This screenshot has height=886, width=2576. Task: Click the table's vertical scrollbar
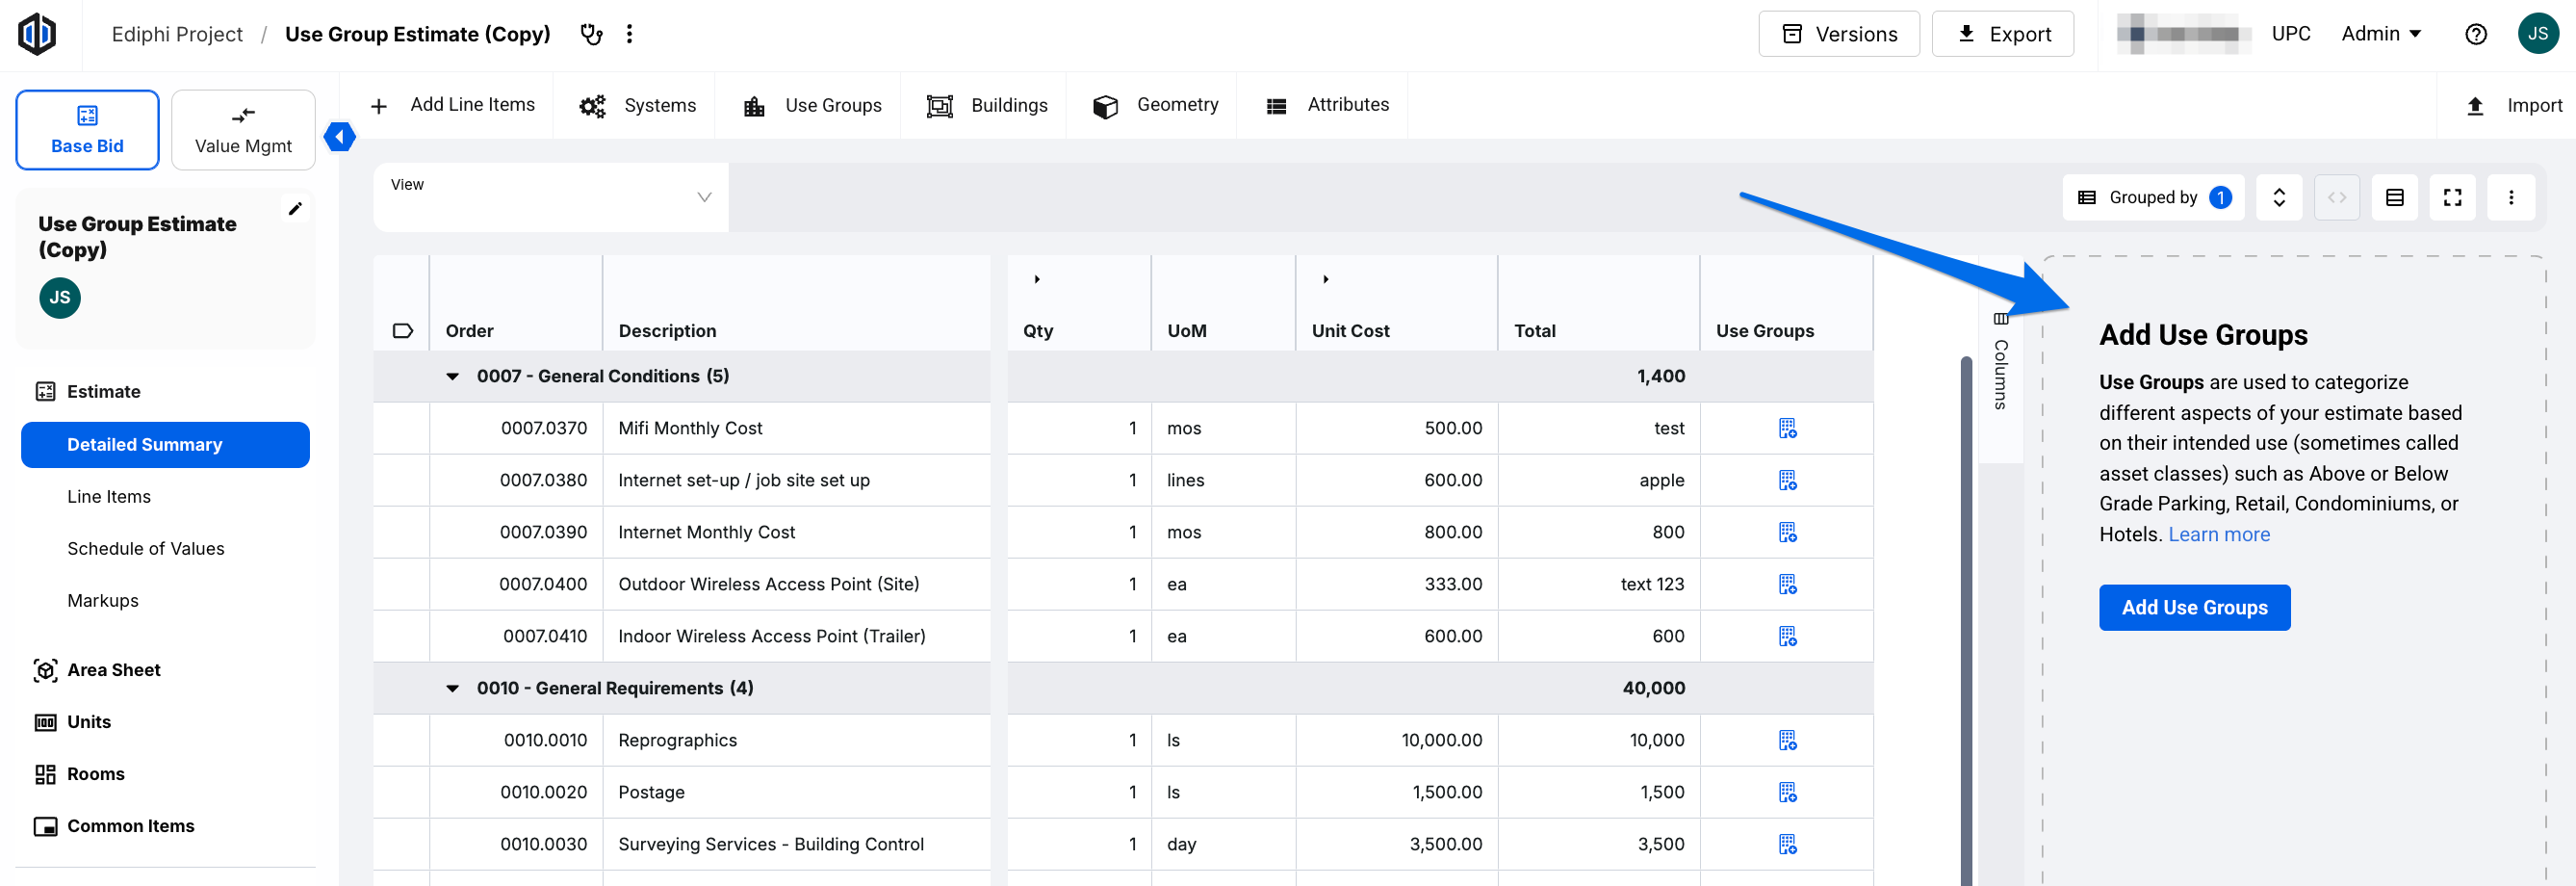point(1966,620)
